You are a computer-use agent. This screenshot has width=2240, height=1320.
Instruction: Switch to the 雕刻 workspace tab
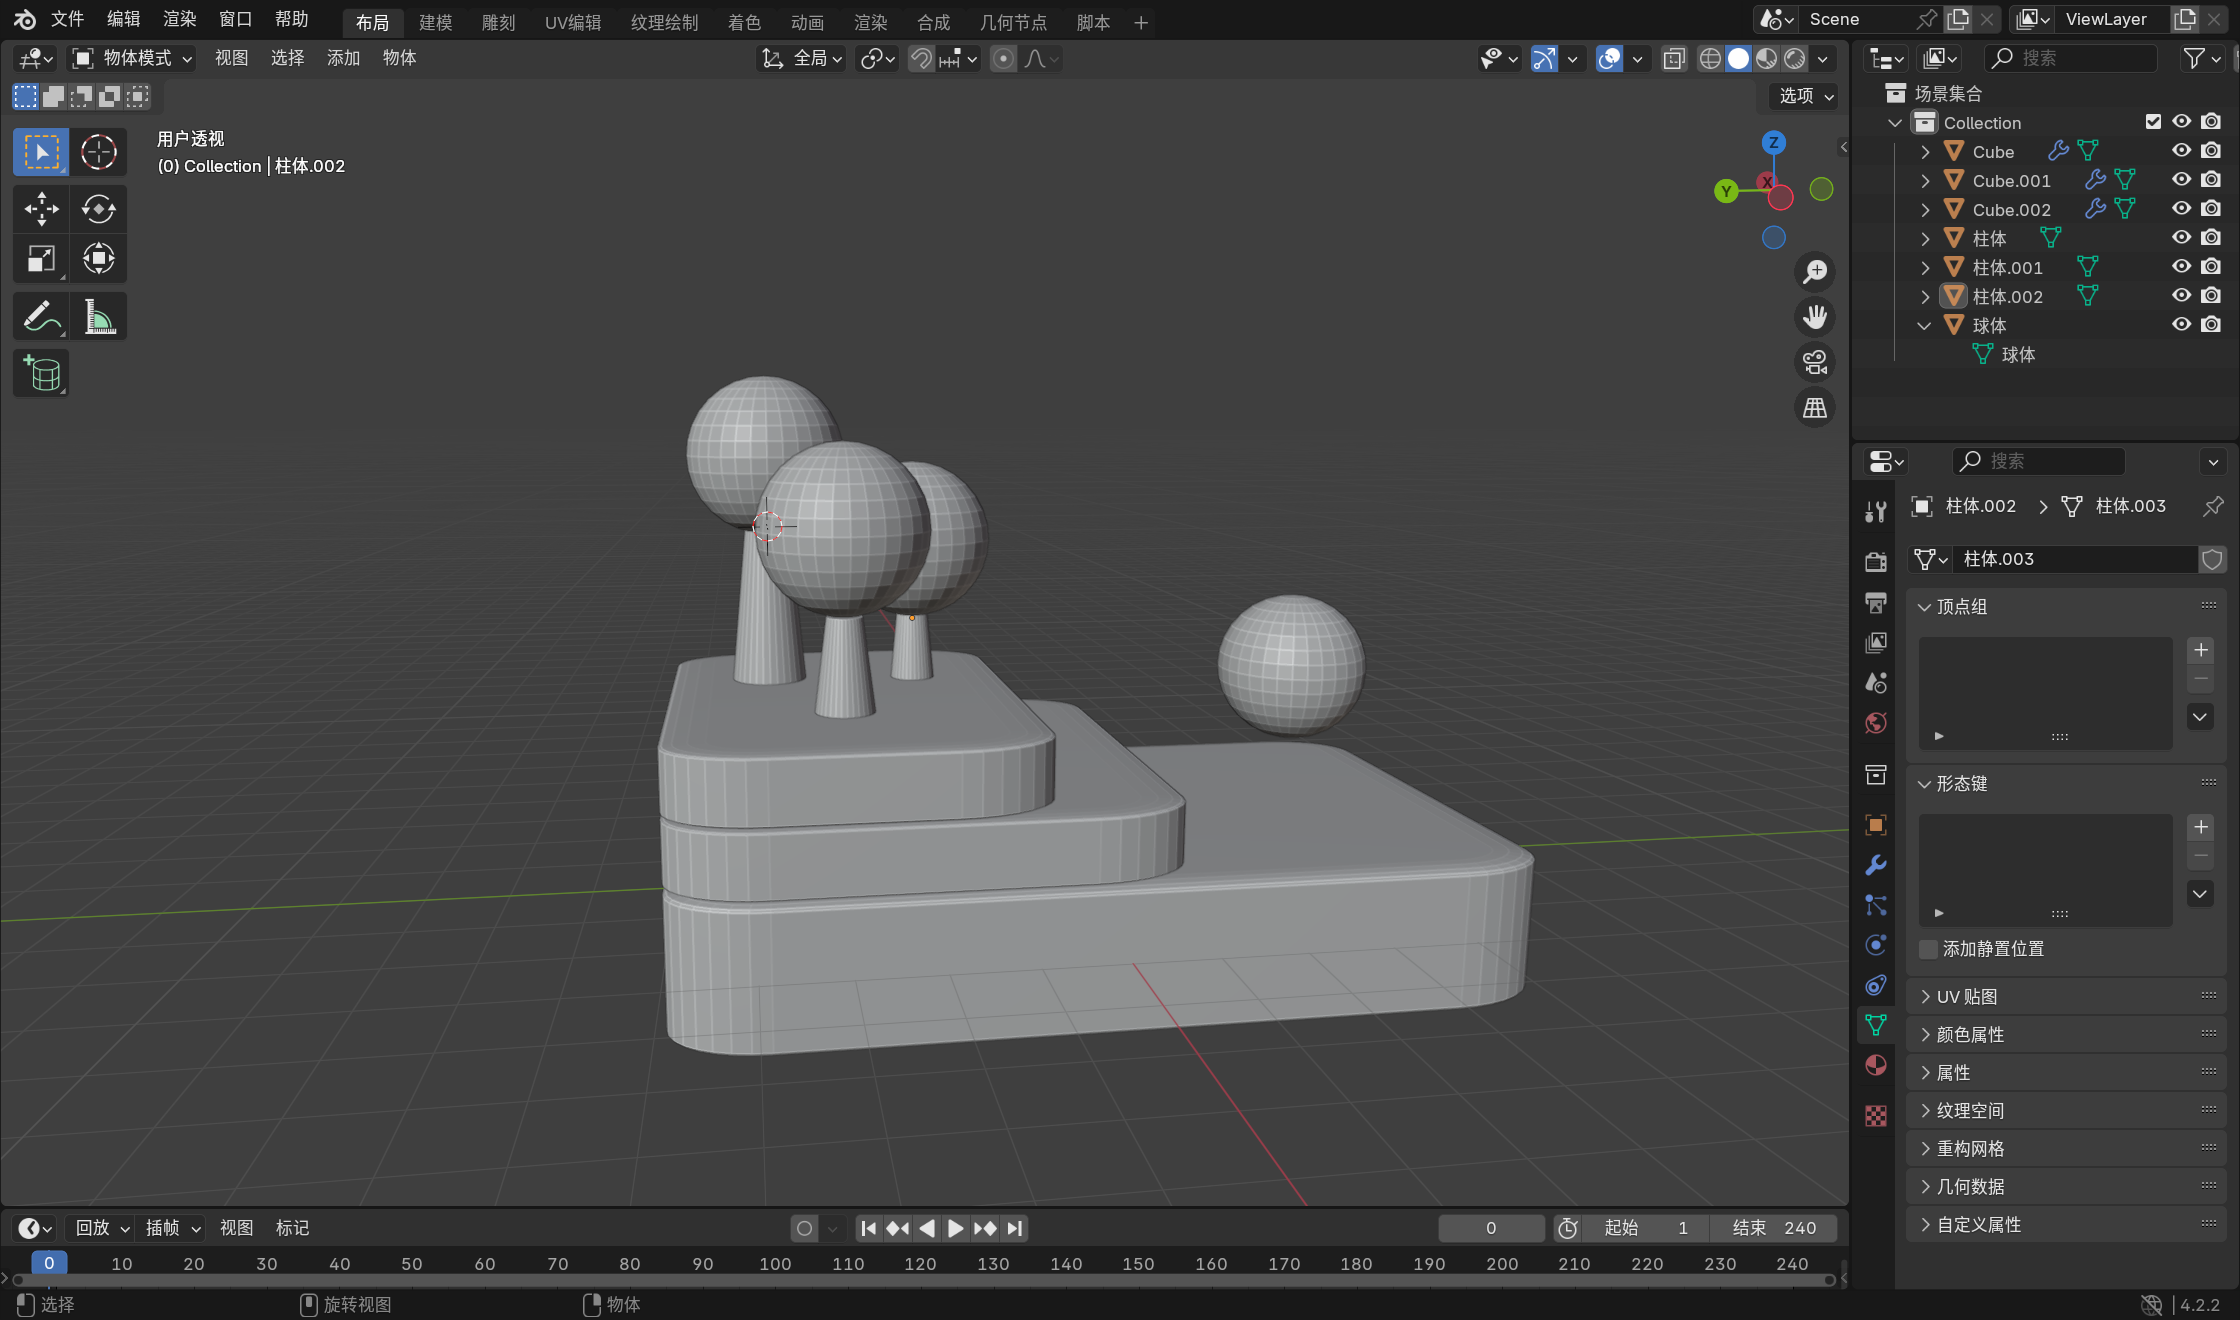pos(498,22)
